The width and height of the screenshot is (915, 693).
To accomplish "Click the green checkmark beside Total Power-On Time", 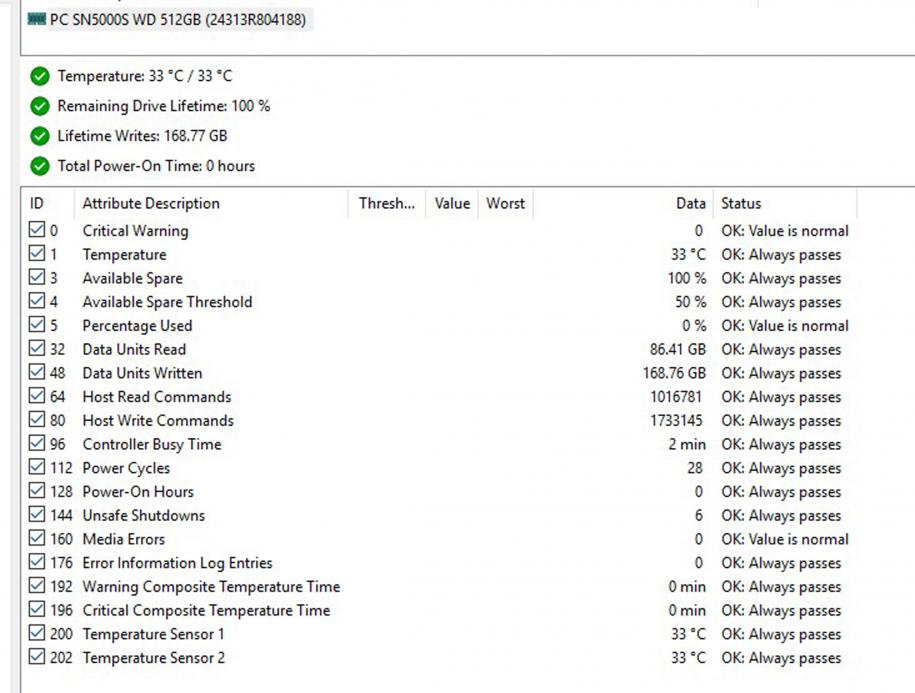I will [40, 166].
